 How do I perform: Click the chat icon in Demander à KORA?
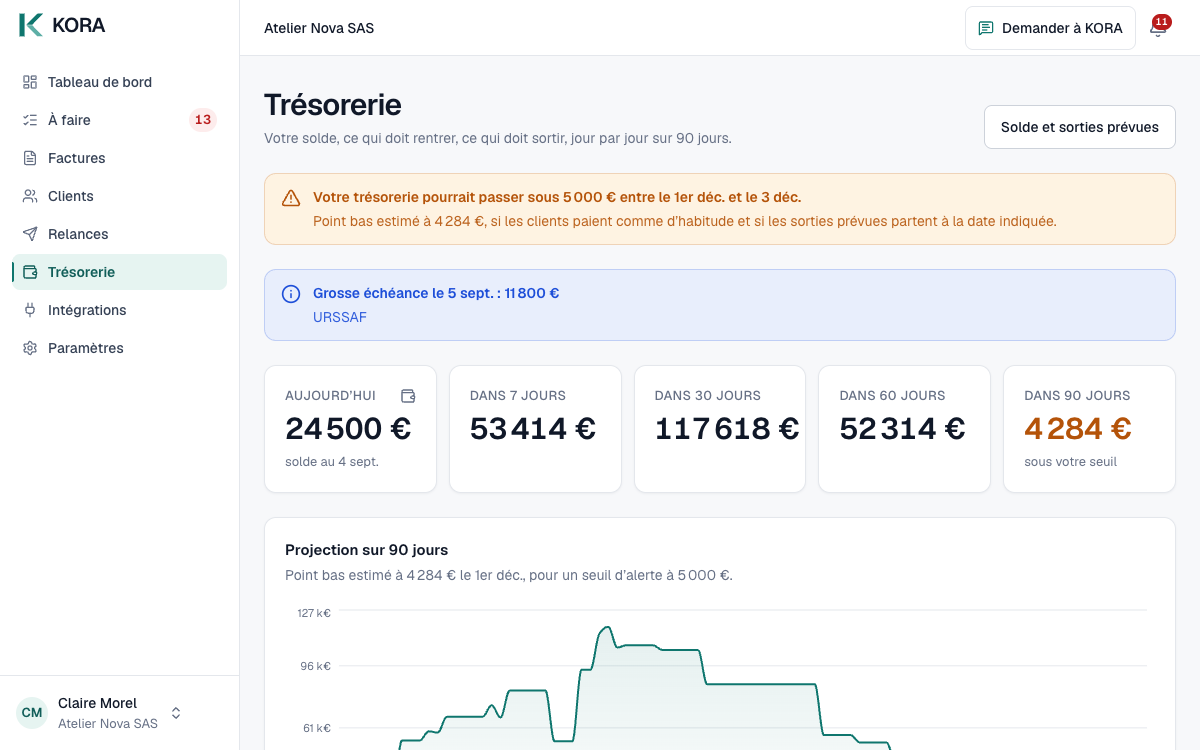[x=986, y=28]
